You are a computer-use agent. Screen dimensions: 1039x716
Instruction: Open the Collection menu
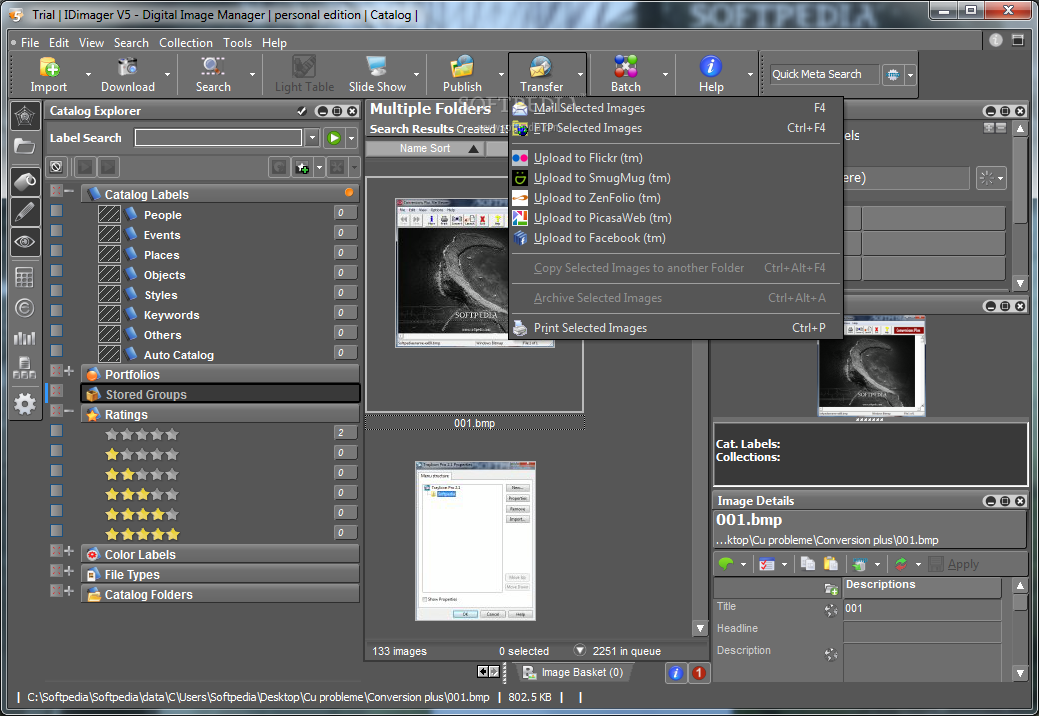[186, 42]
